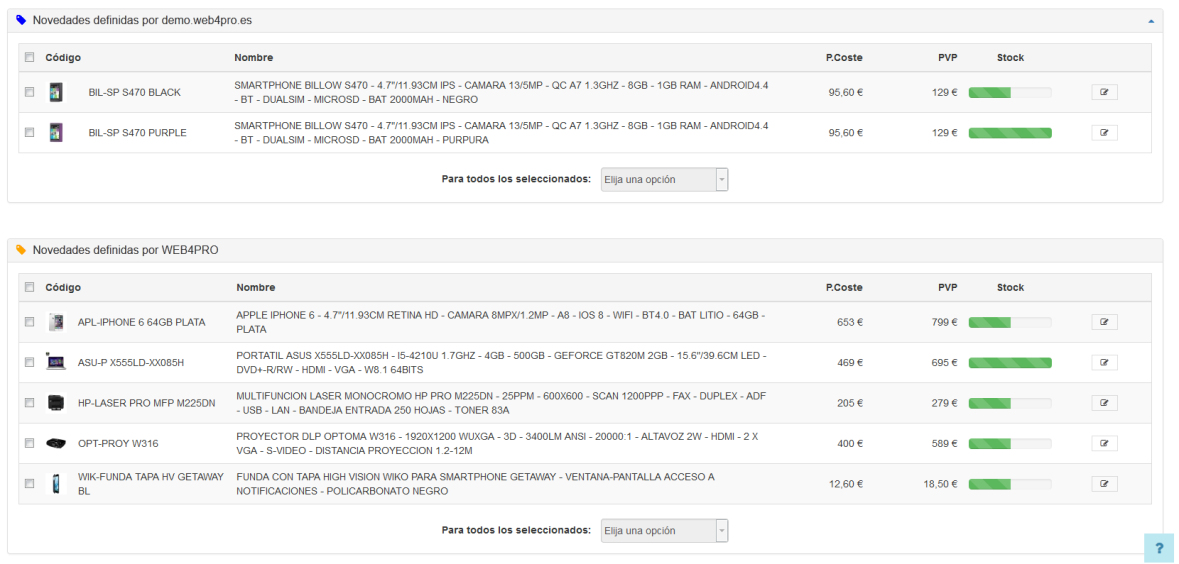Click PVP header in WEB4PRO table

coord(947,287)
